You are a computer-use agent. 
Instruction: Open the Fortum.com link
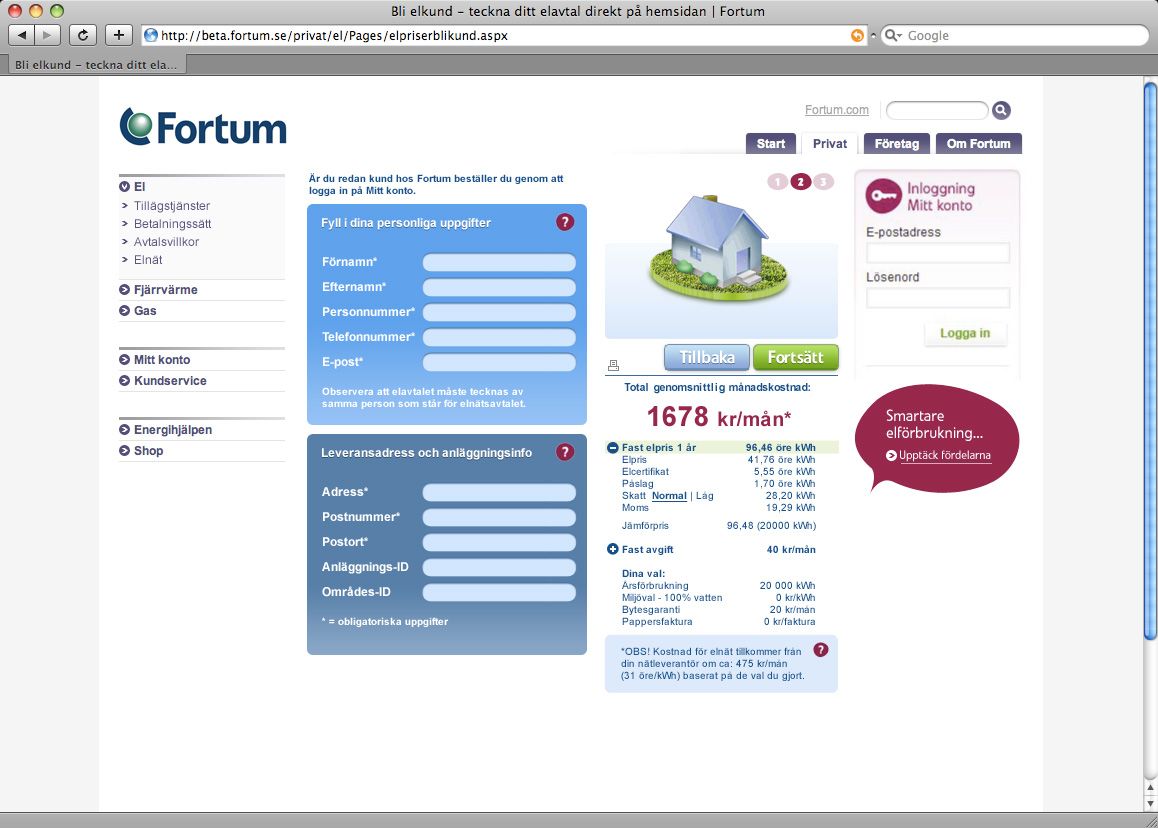pyautogui.click(x=837, y=110)
